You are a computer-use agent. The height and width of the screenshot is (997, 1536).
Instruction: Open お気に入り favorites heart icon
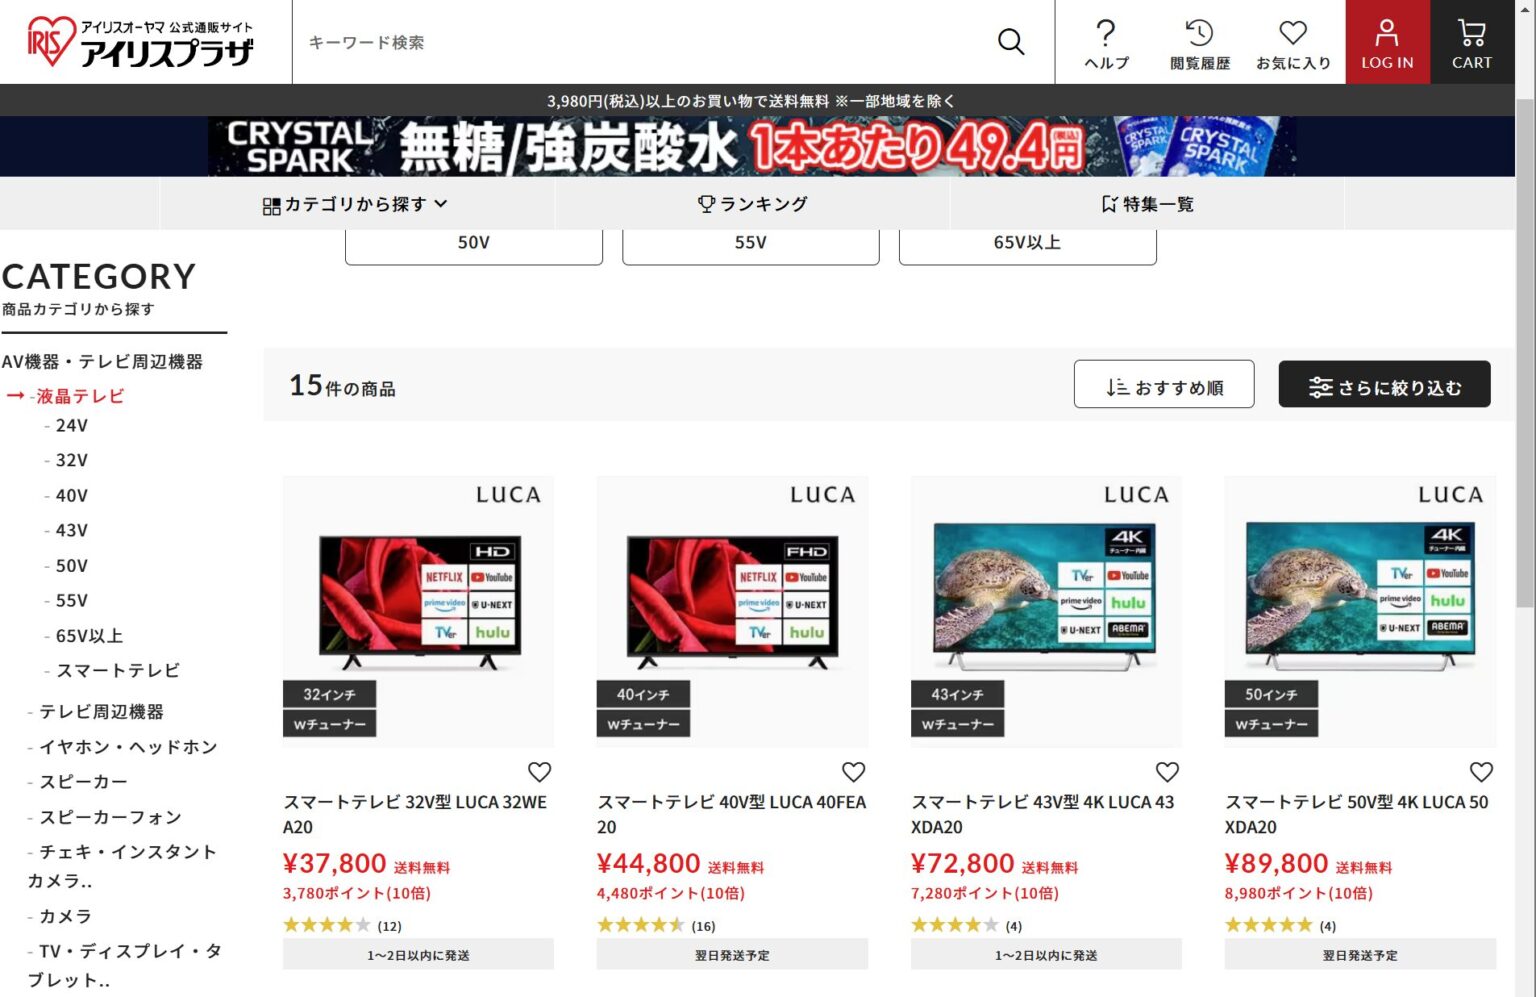click(x=1292, y=34)
